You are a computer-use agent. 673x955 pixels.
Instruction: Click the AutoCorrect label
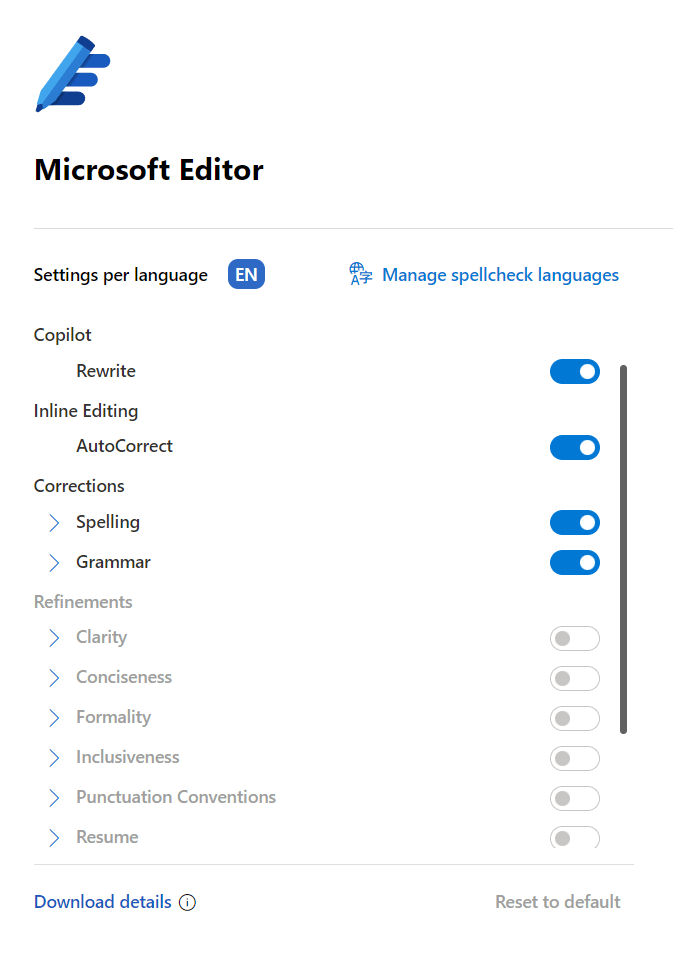pyautogui.click(x=124, y=446)
